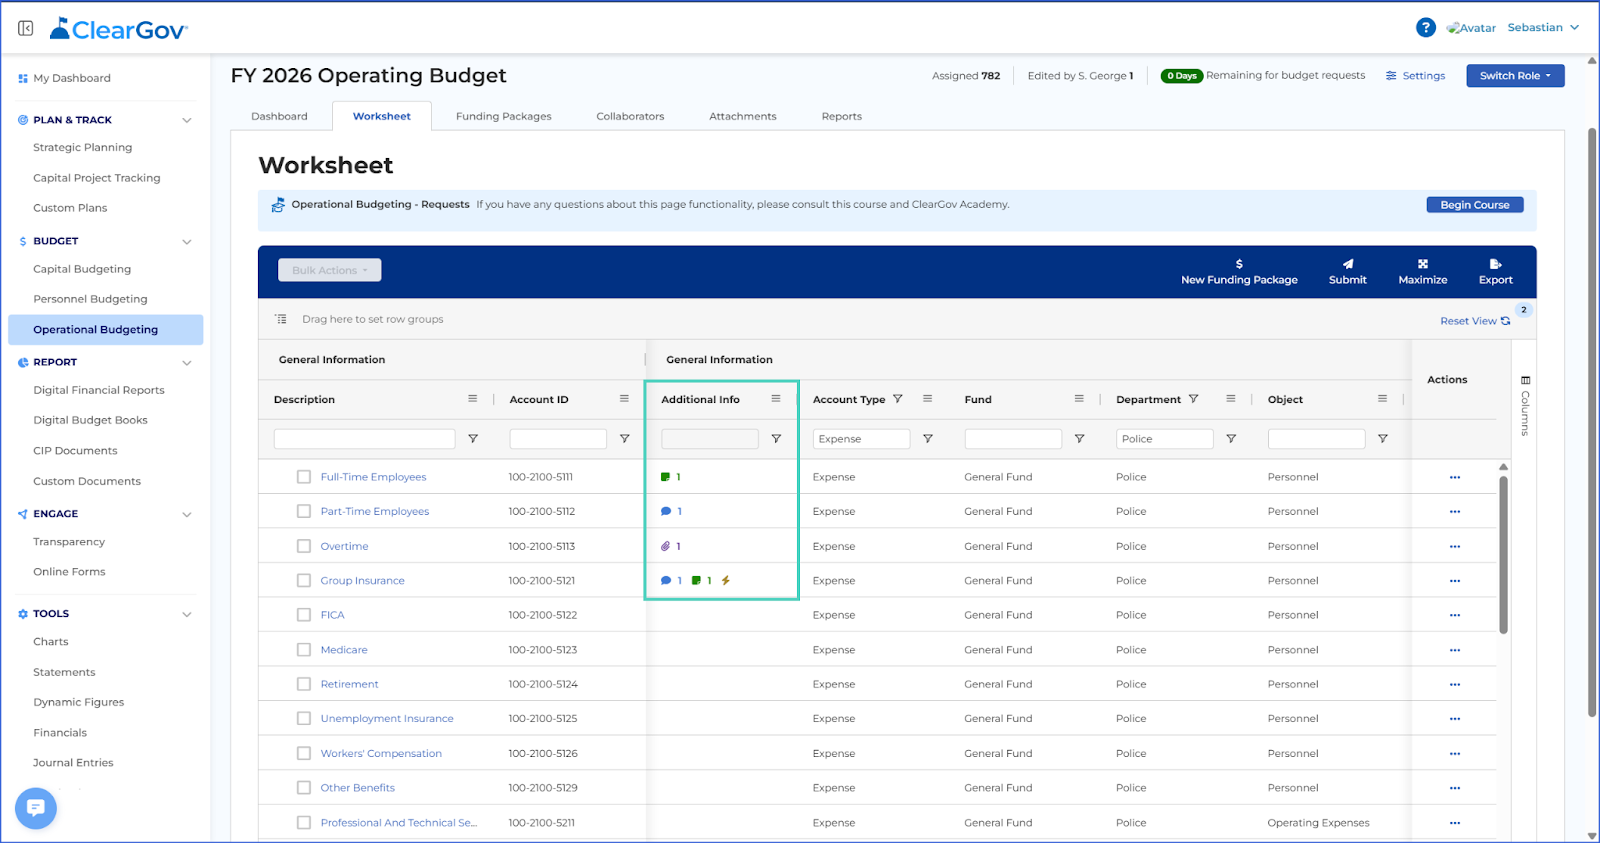Viewport: 1600px width, 843px height.
Task: Click the Begin Course button
Action: tap(1474, 205)
